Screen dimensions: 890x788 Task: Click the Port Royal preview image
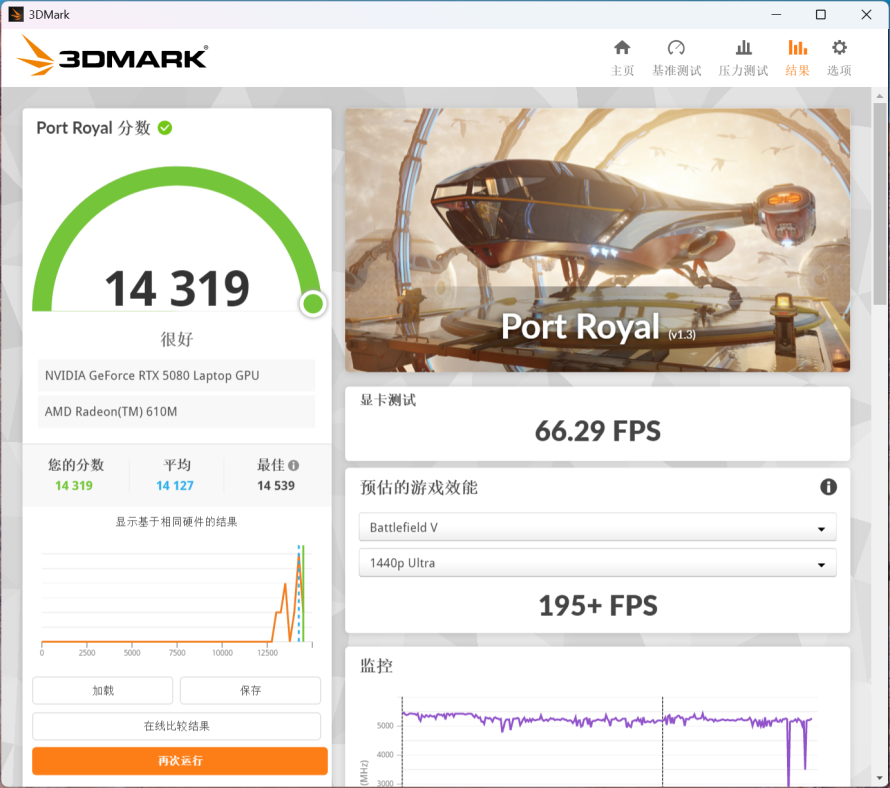597,240
